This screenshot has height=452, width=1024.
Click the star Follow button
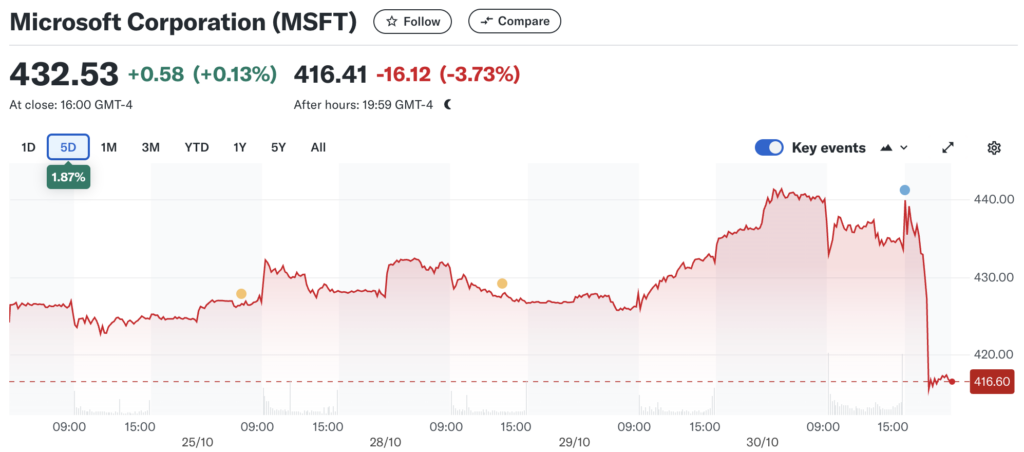413,21
